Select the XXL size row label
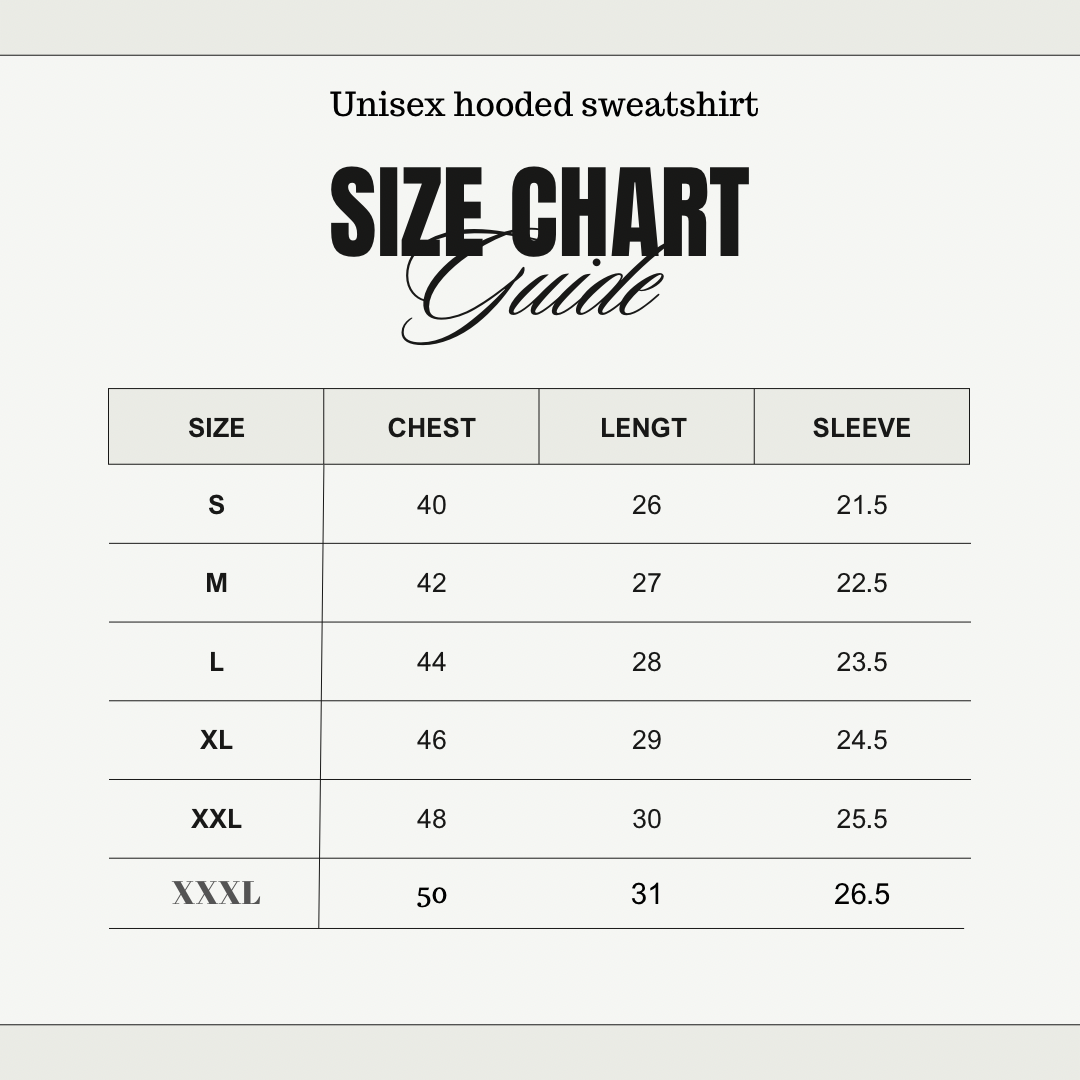This screenshot has width=1080, height=1080. coord(216,819)
